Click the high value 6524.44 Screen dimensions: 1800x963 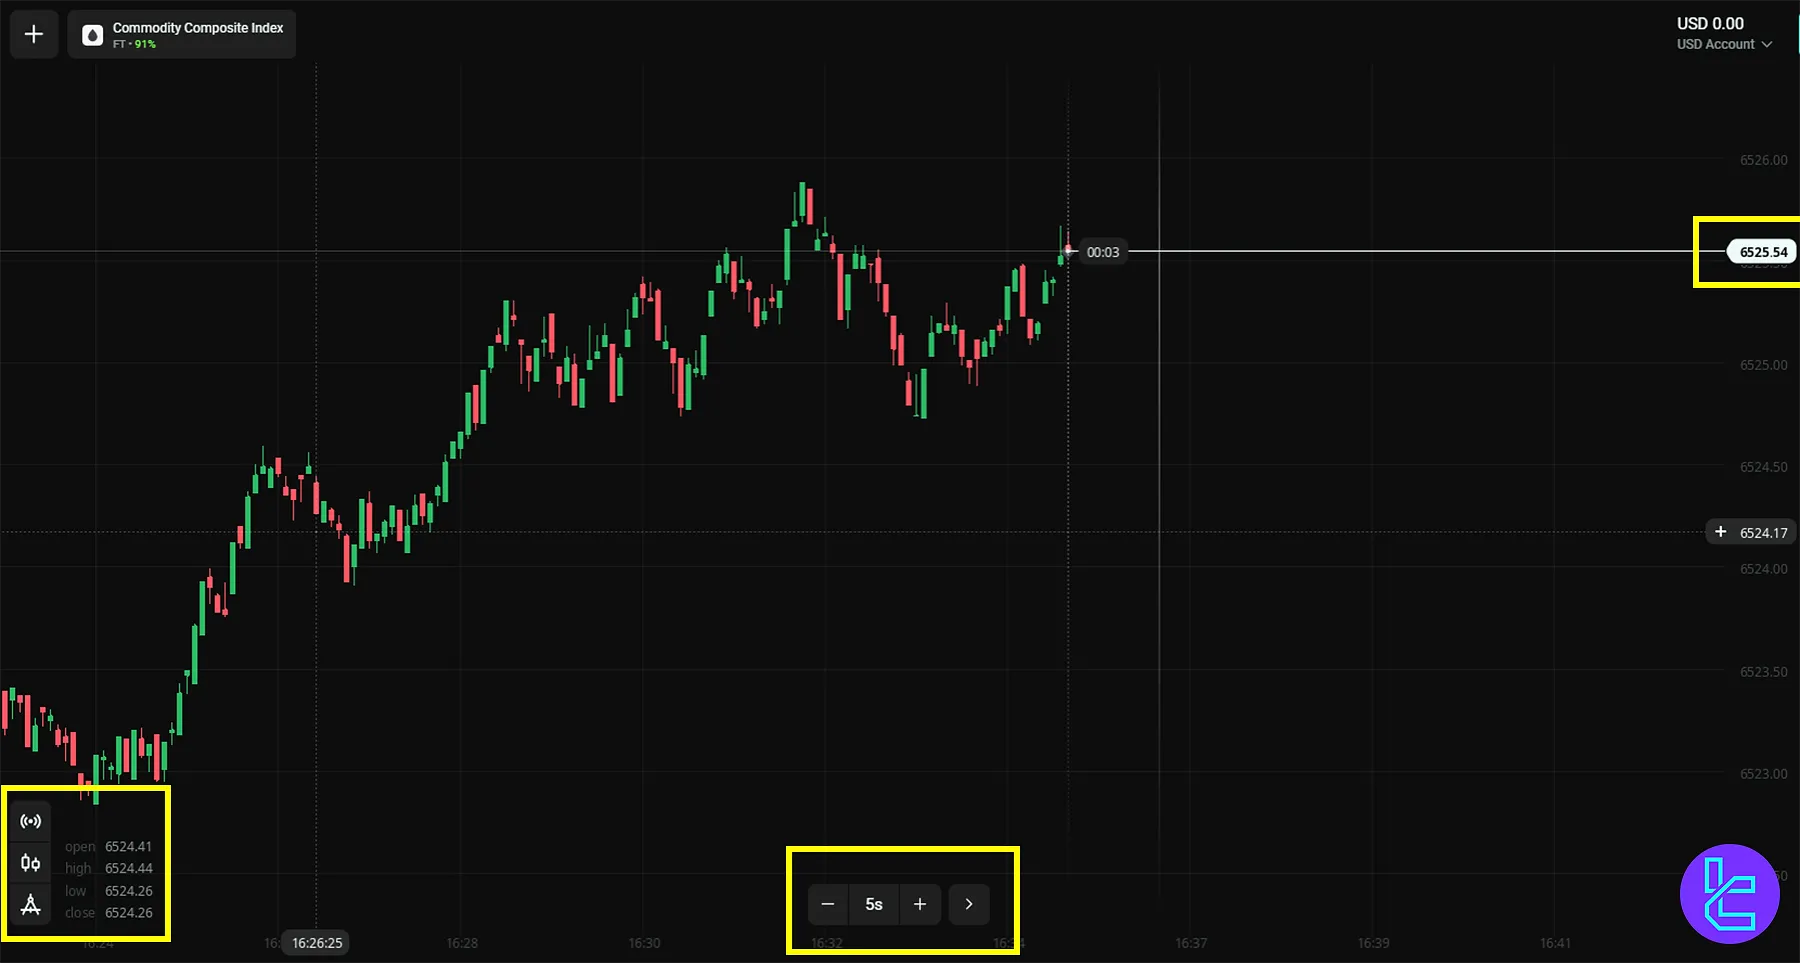click(129, 869)
